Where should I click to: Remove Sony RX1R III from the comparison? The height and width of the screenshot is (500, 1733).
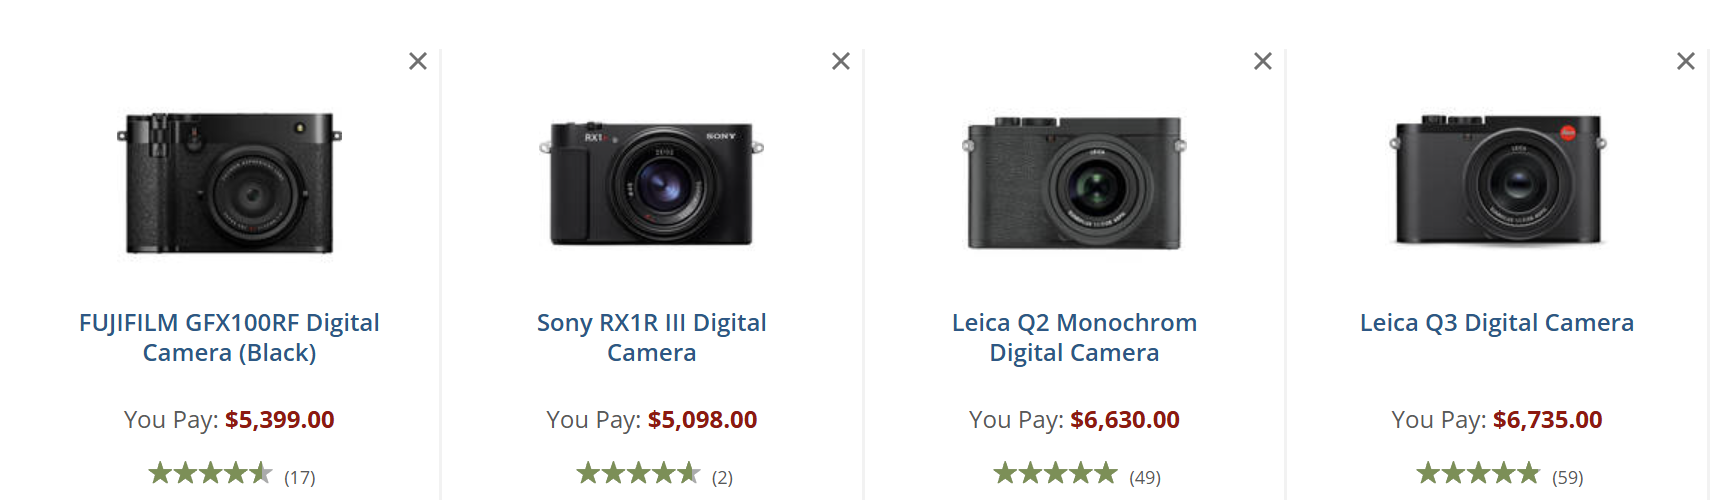coord(841,62)
